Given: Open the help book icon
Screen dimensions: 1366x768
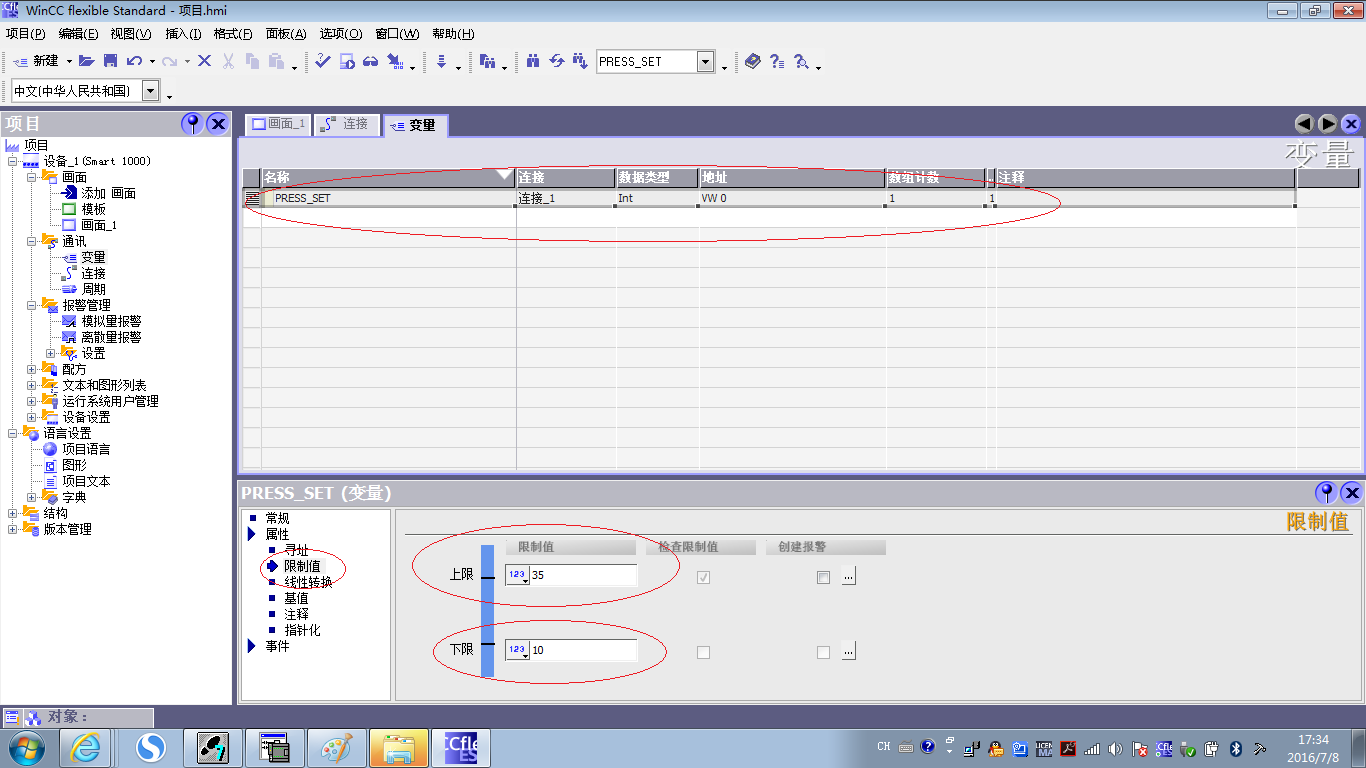Looking at the screenshot, I should (x=753, y=61).
